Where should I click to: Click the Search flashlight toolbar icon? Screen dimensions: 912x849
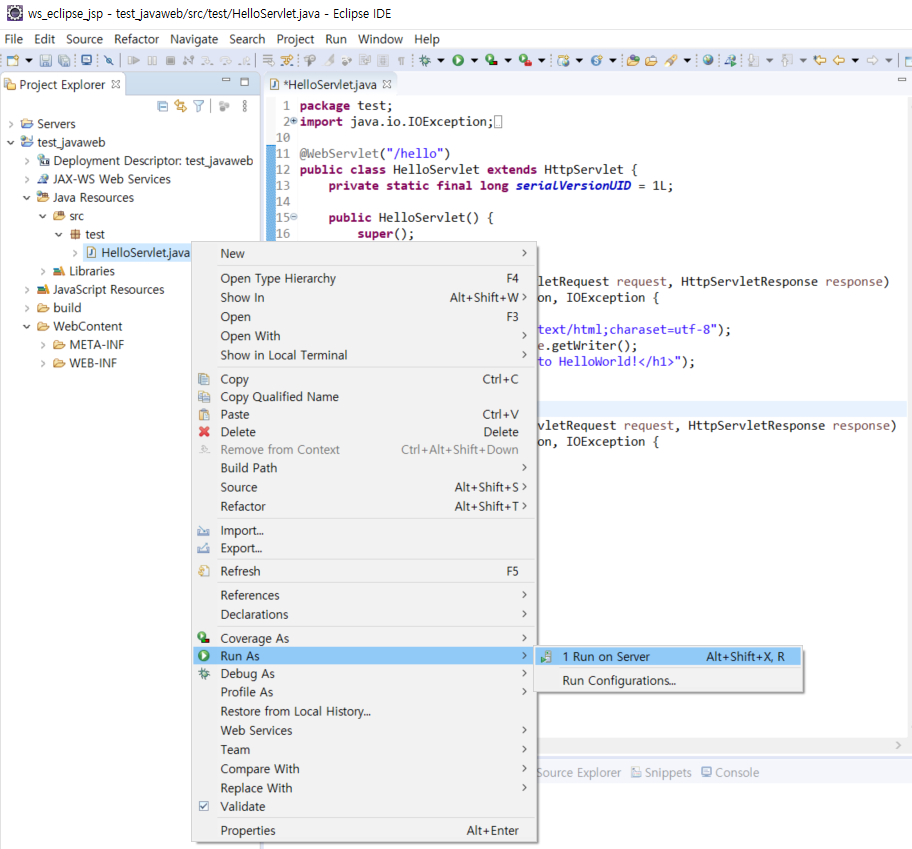click(671, 60)
